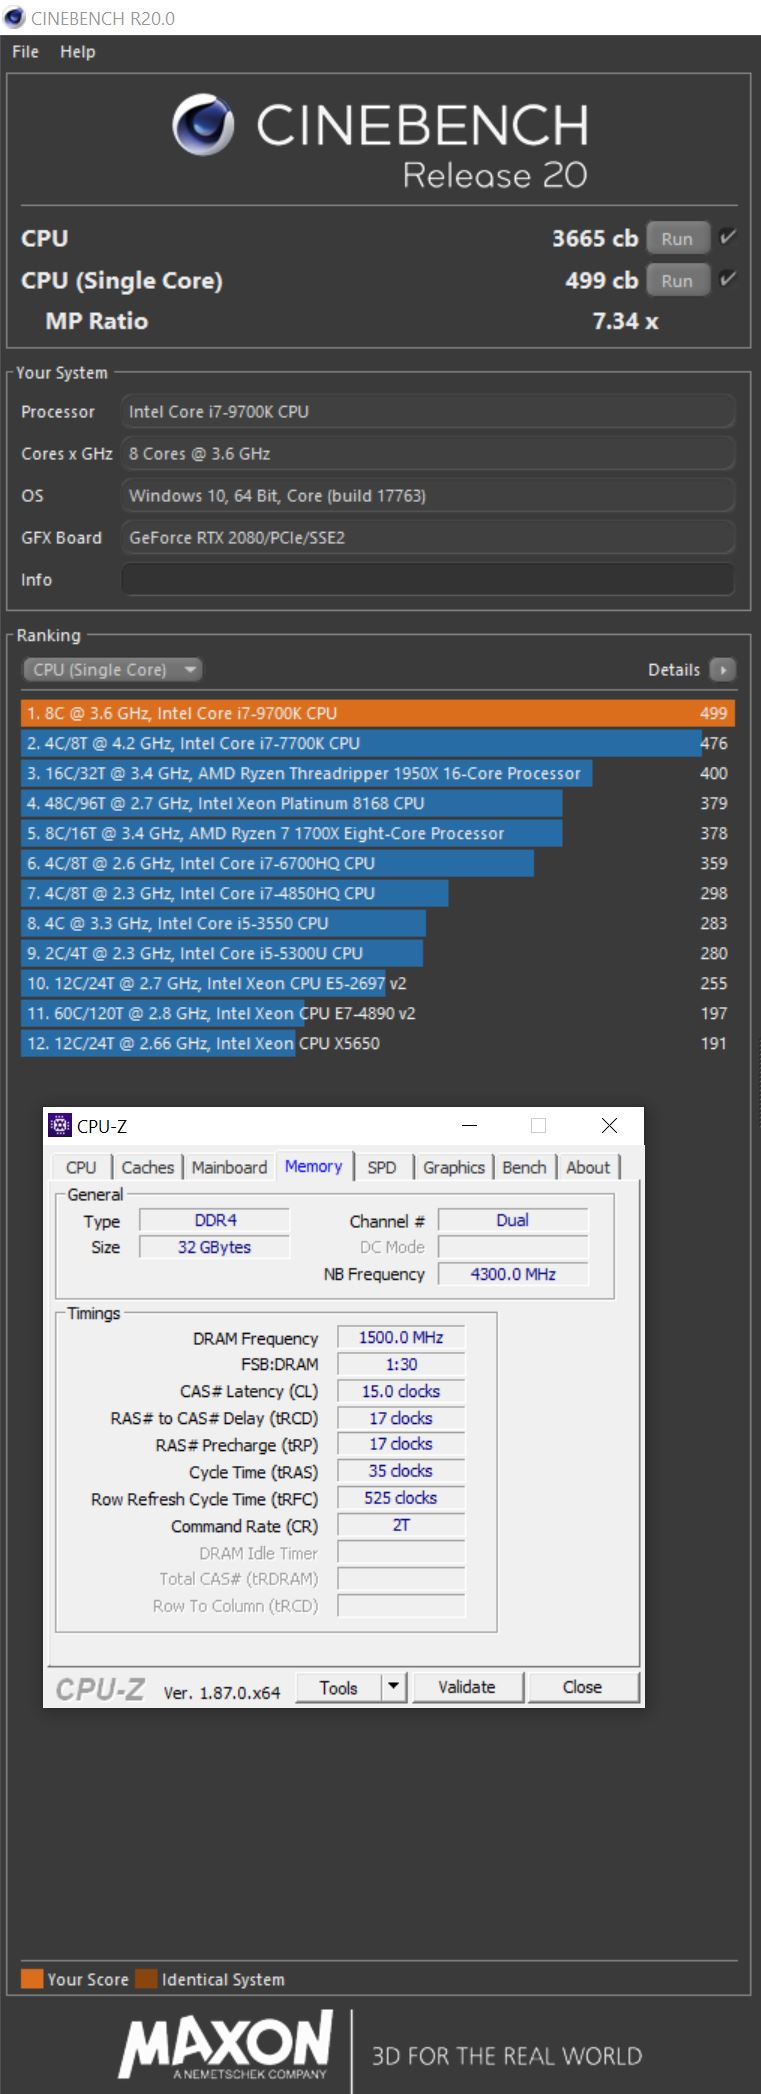Click the tRFC 525 clocks value
761x2094 pixels.
[x=401, y=1498]
